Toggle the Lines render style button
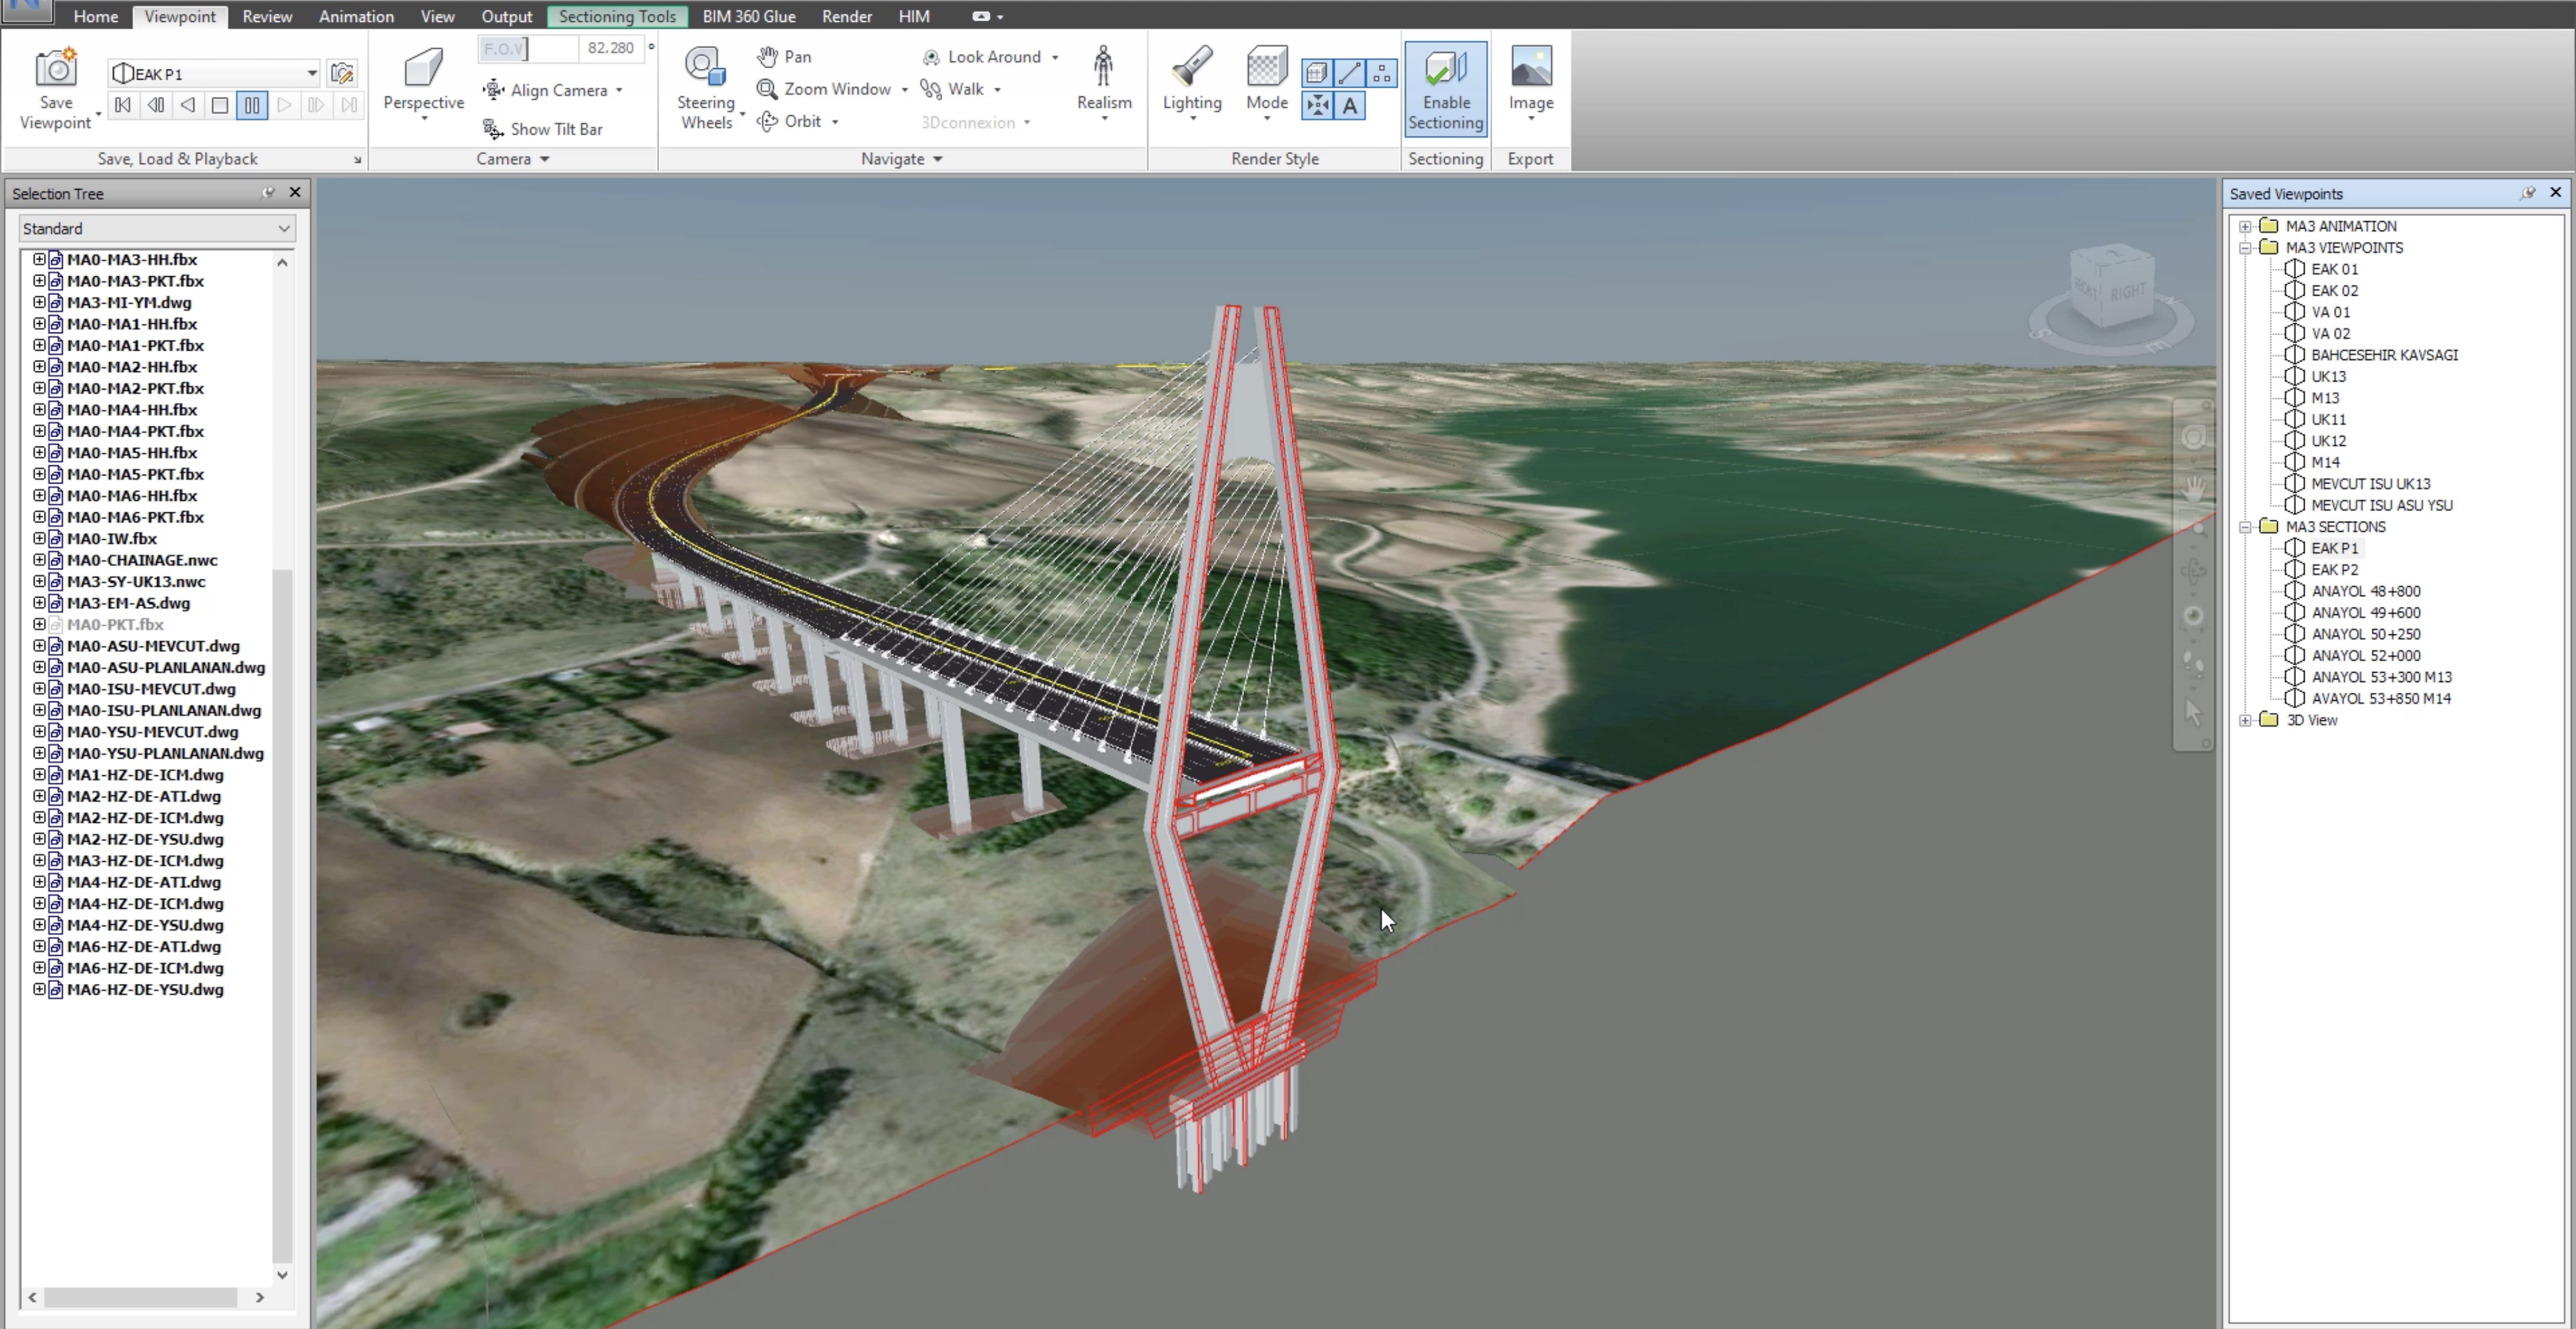Image resolution: width=2576 pixels, height=1329 pixels. (x=1350, y=73)
